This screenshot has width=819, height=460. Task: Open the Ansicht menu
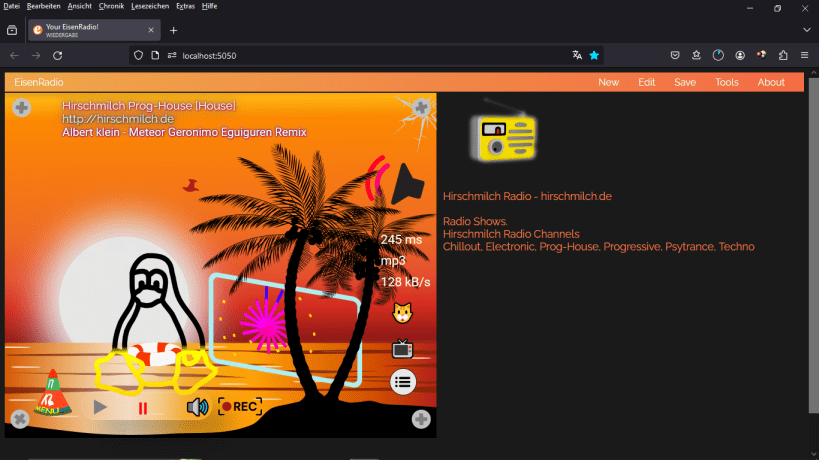pyautogui.click(x=79, y=6)
